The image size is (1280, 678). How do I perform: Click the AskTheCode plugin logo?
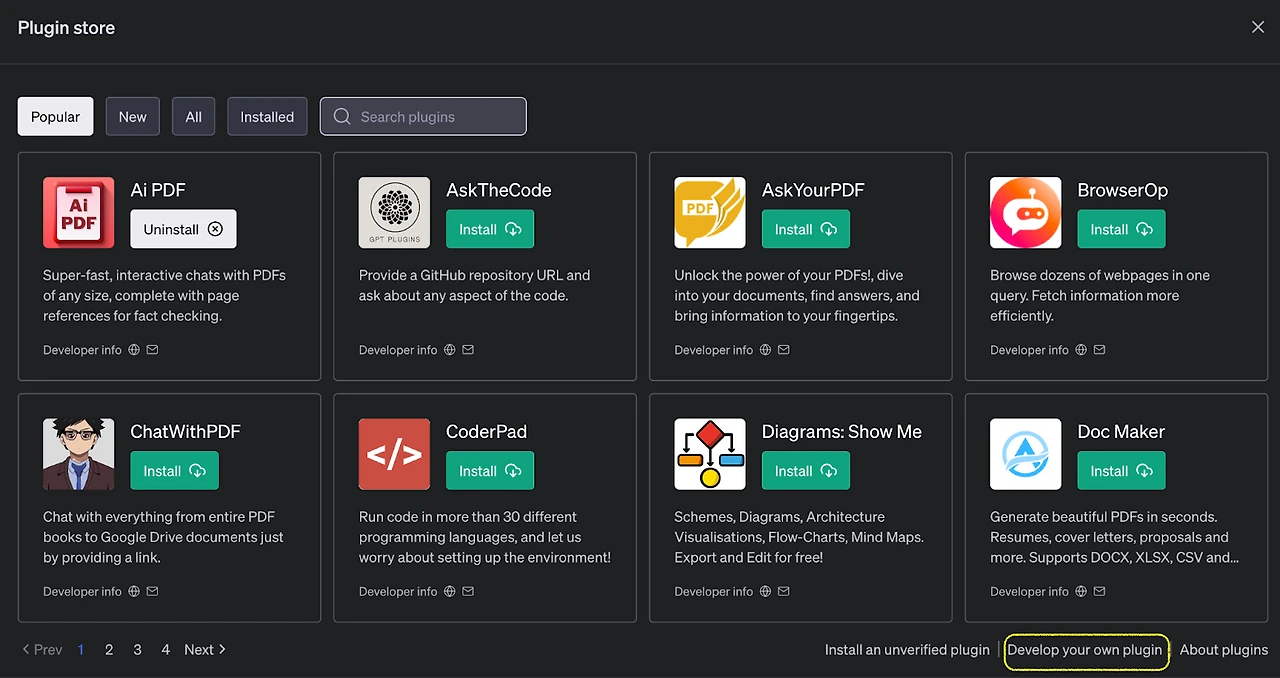pyautogui.click(x=394, y=213)
